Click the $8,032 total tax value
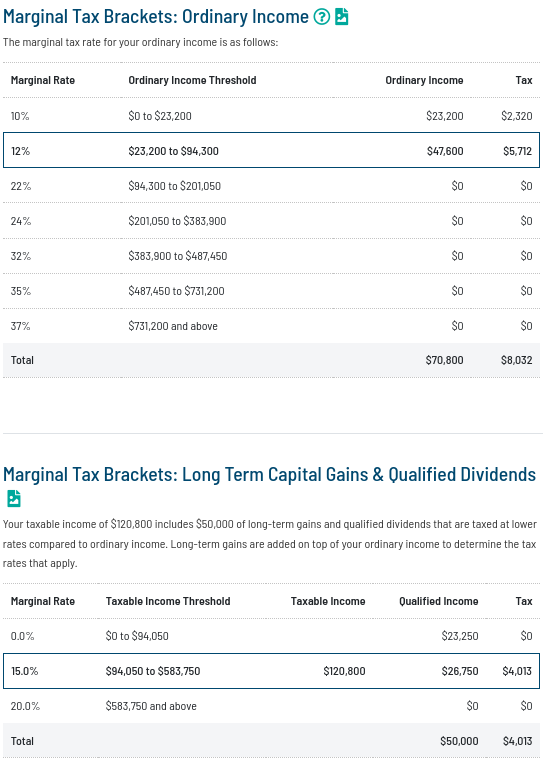This screenshot has height=761, width=543. coord(516,360)
